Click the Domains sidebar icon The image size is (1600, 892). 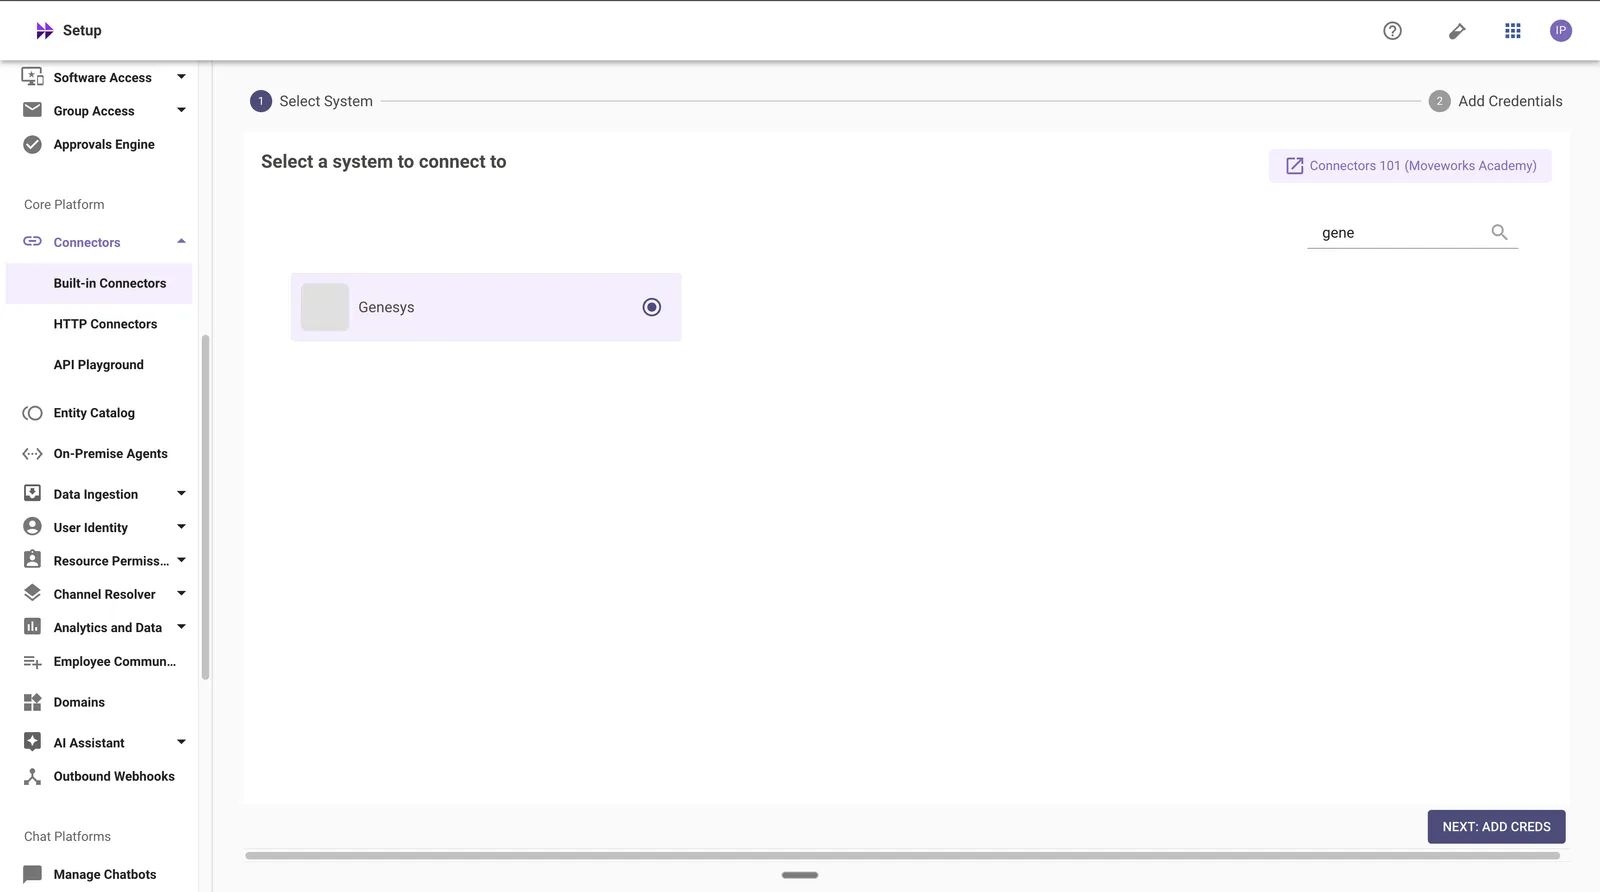[33, 702]
